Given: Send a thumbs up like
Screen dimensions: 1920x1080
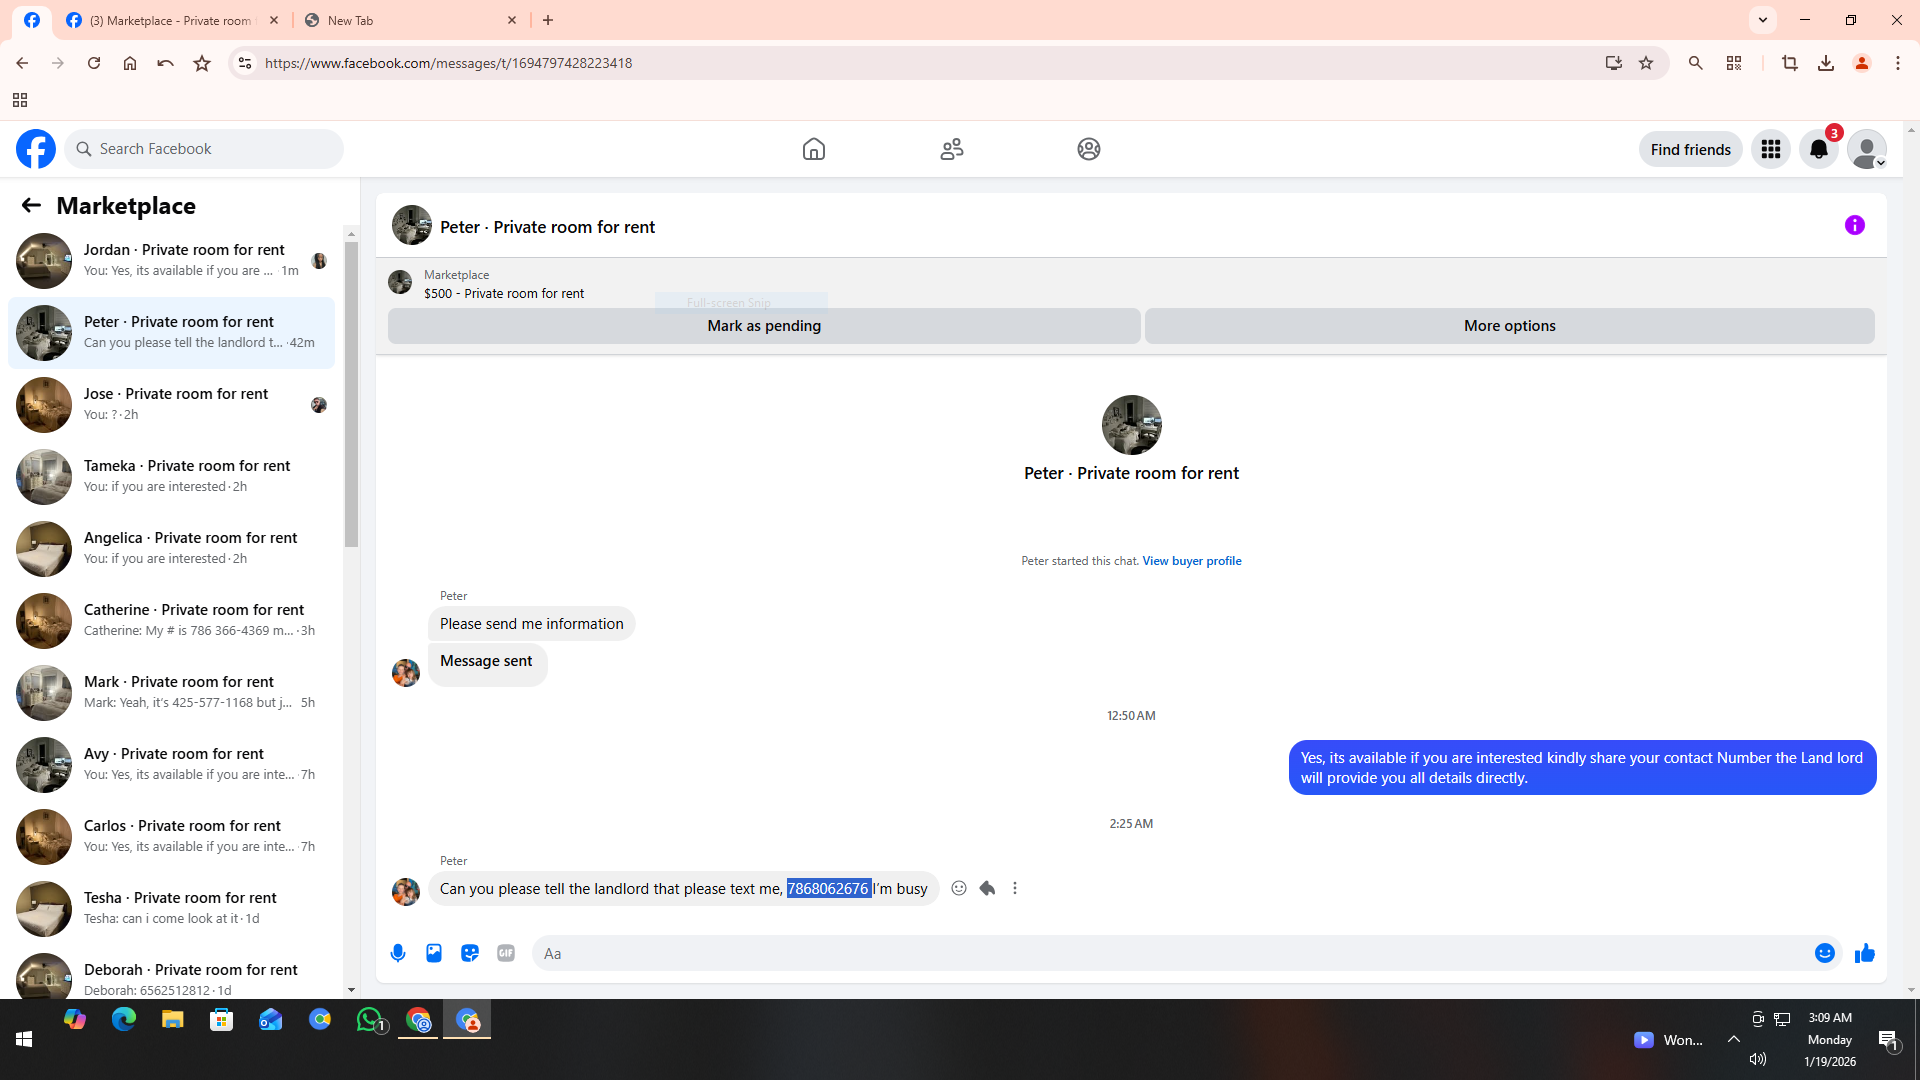Looking at the screenshot, I should coord(1865,953).
